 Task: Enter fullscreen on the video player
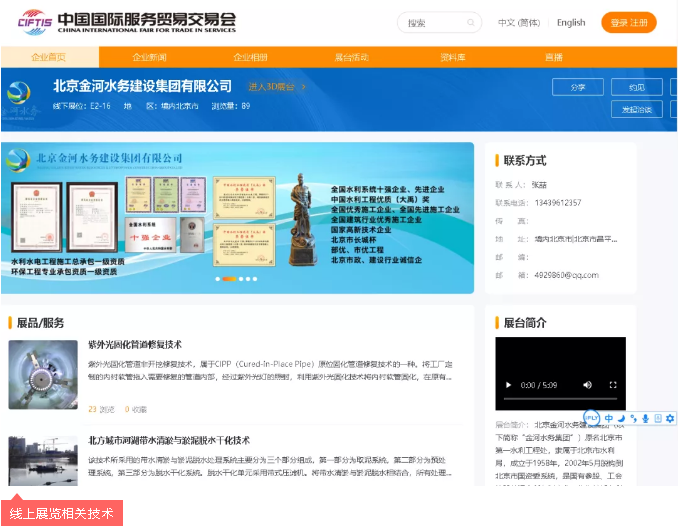613,385
